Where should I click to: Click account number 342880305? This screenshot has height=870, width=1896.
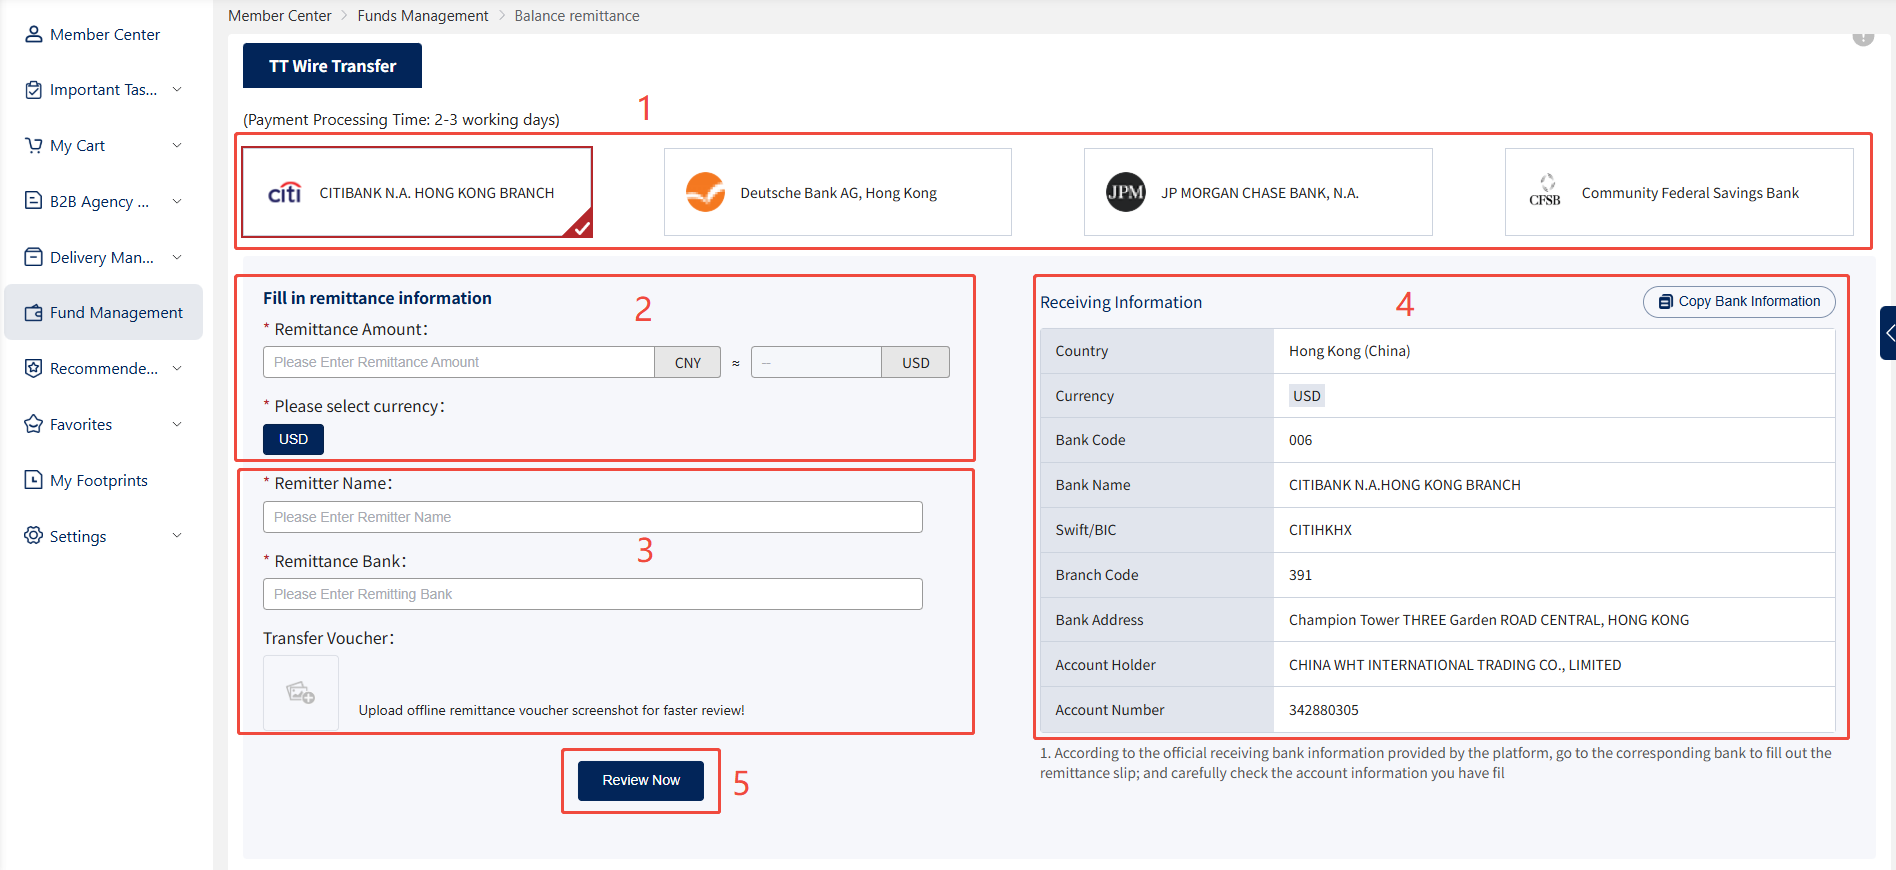(x=1324, y=710)
